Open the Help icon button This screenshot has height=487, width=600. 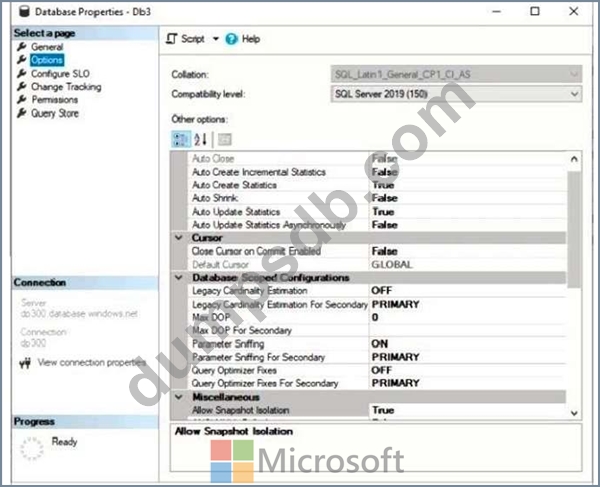coord(231,39)
